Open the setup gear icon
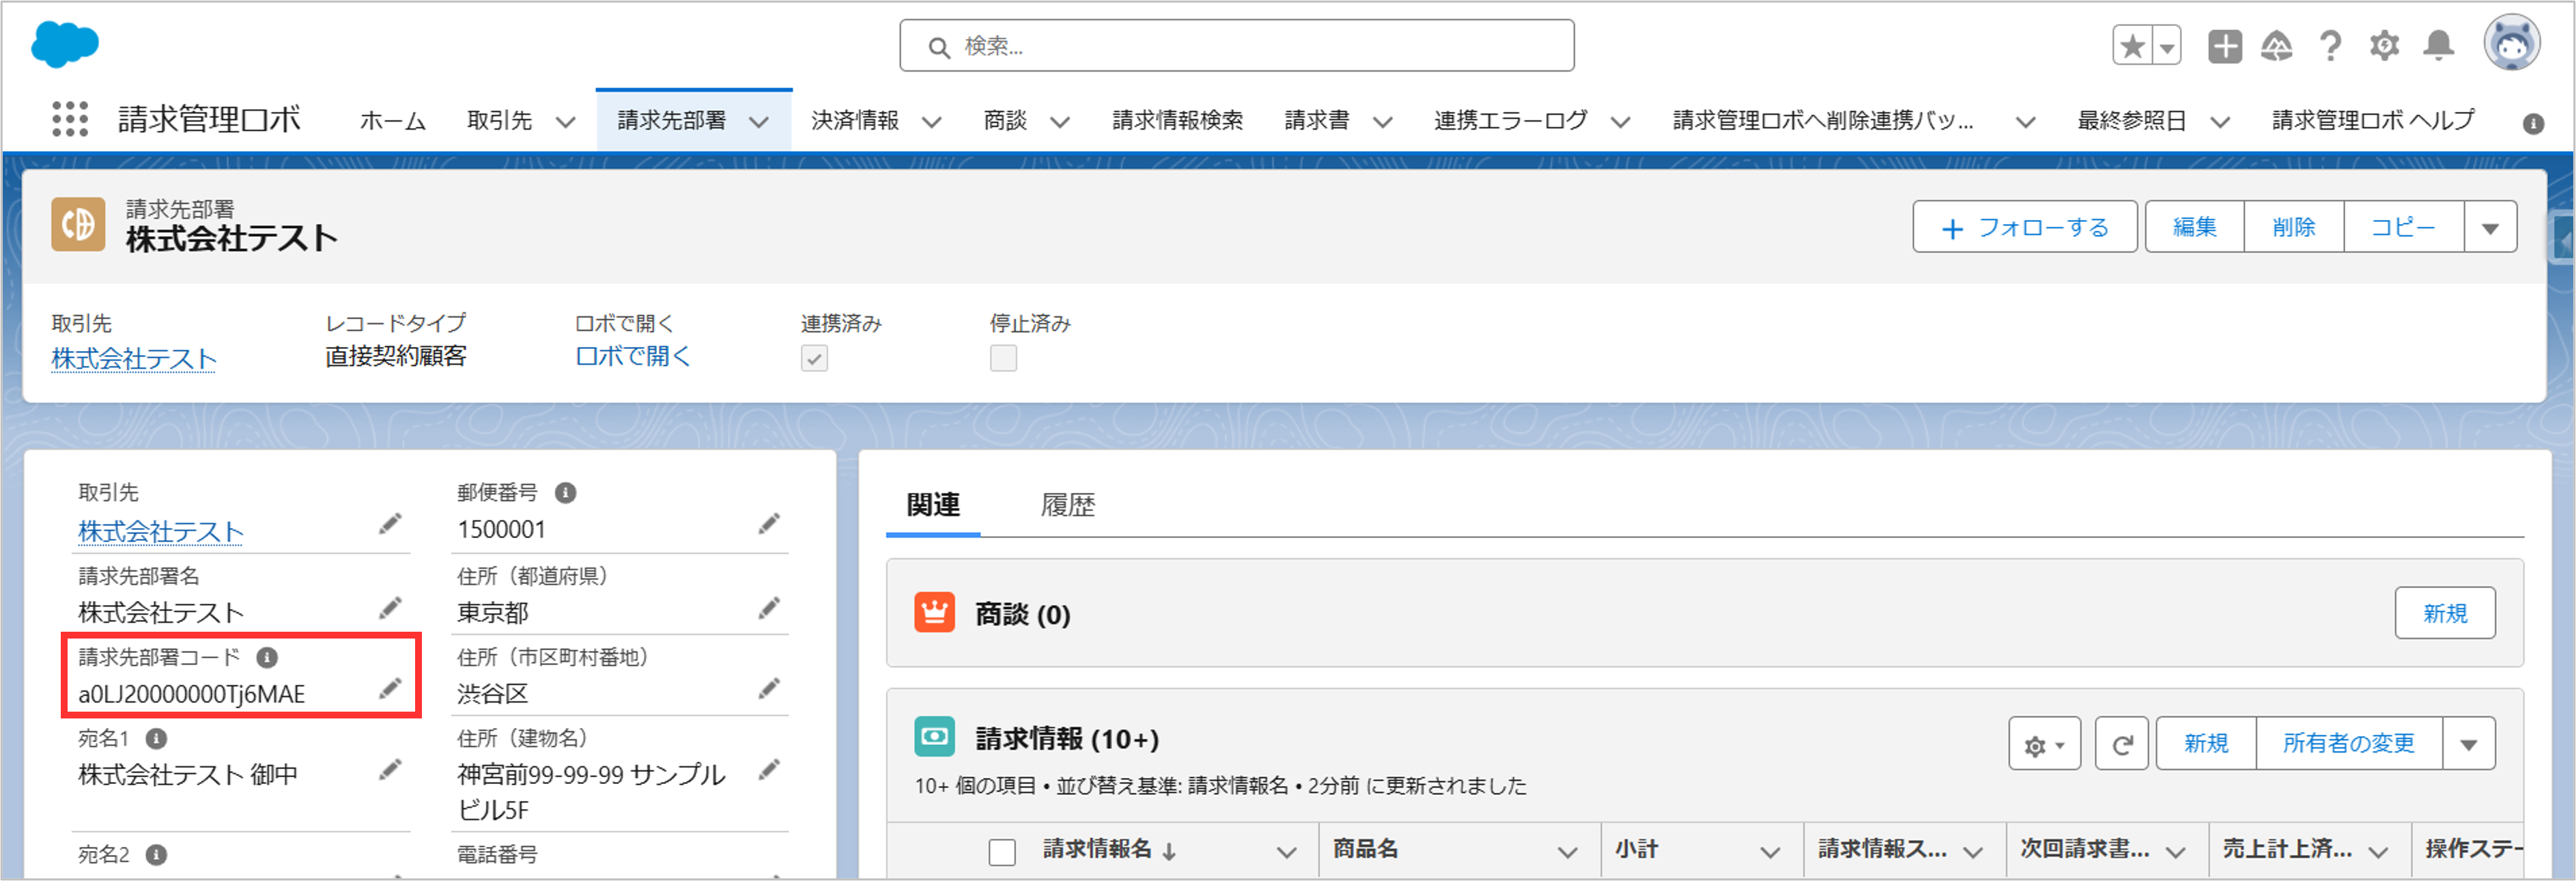 [x=2384, y=46]
